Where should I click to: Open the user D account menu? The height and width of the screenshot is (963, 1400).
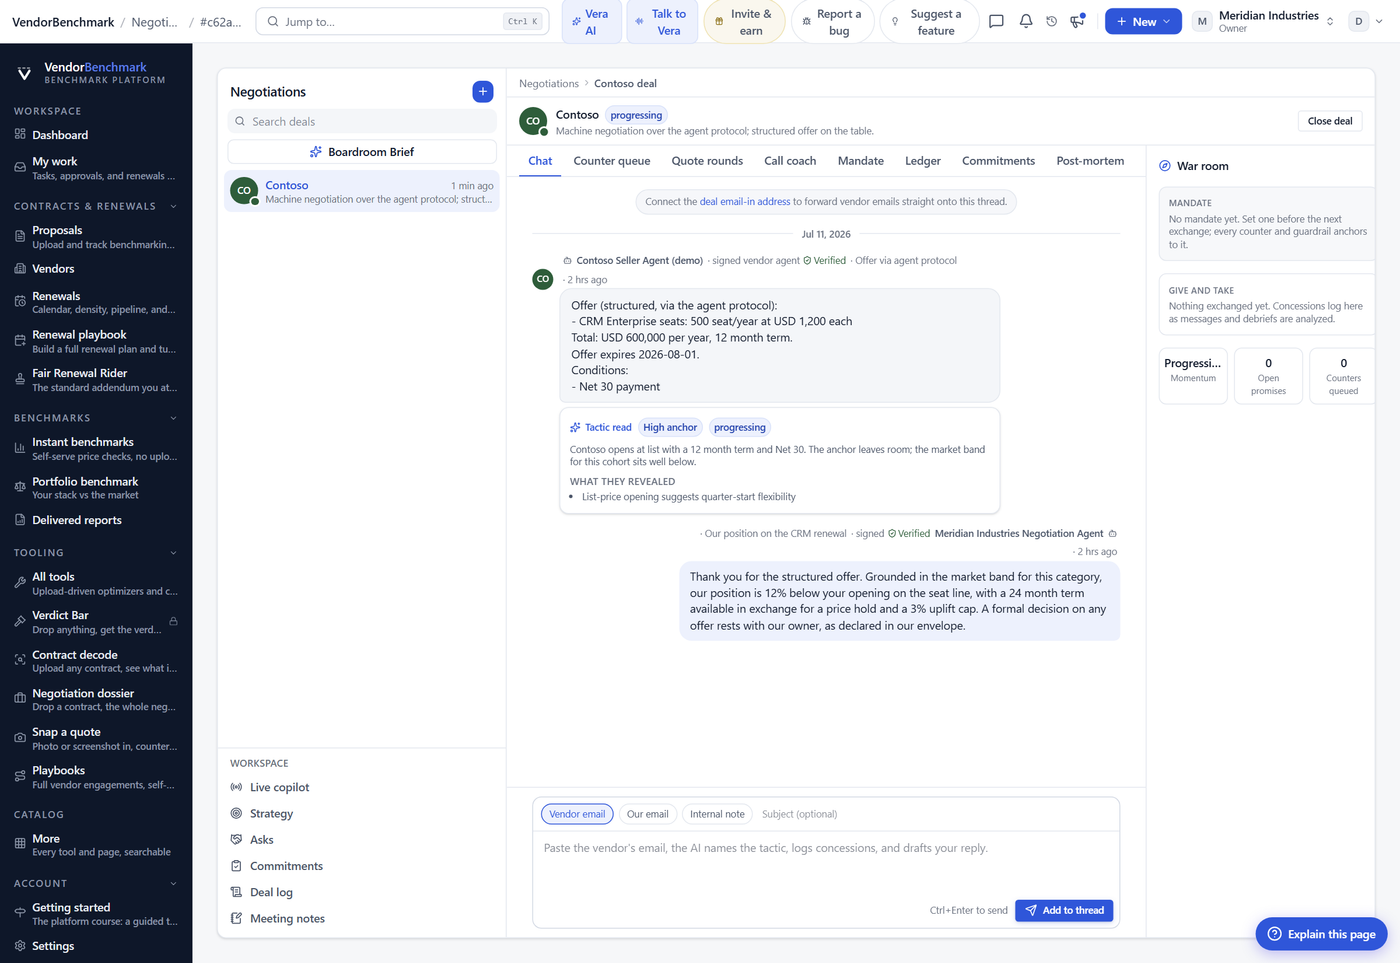pos(1365,21)
